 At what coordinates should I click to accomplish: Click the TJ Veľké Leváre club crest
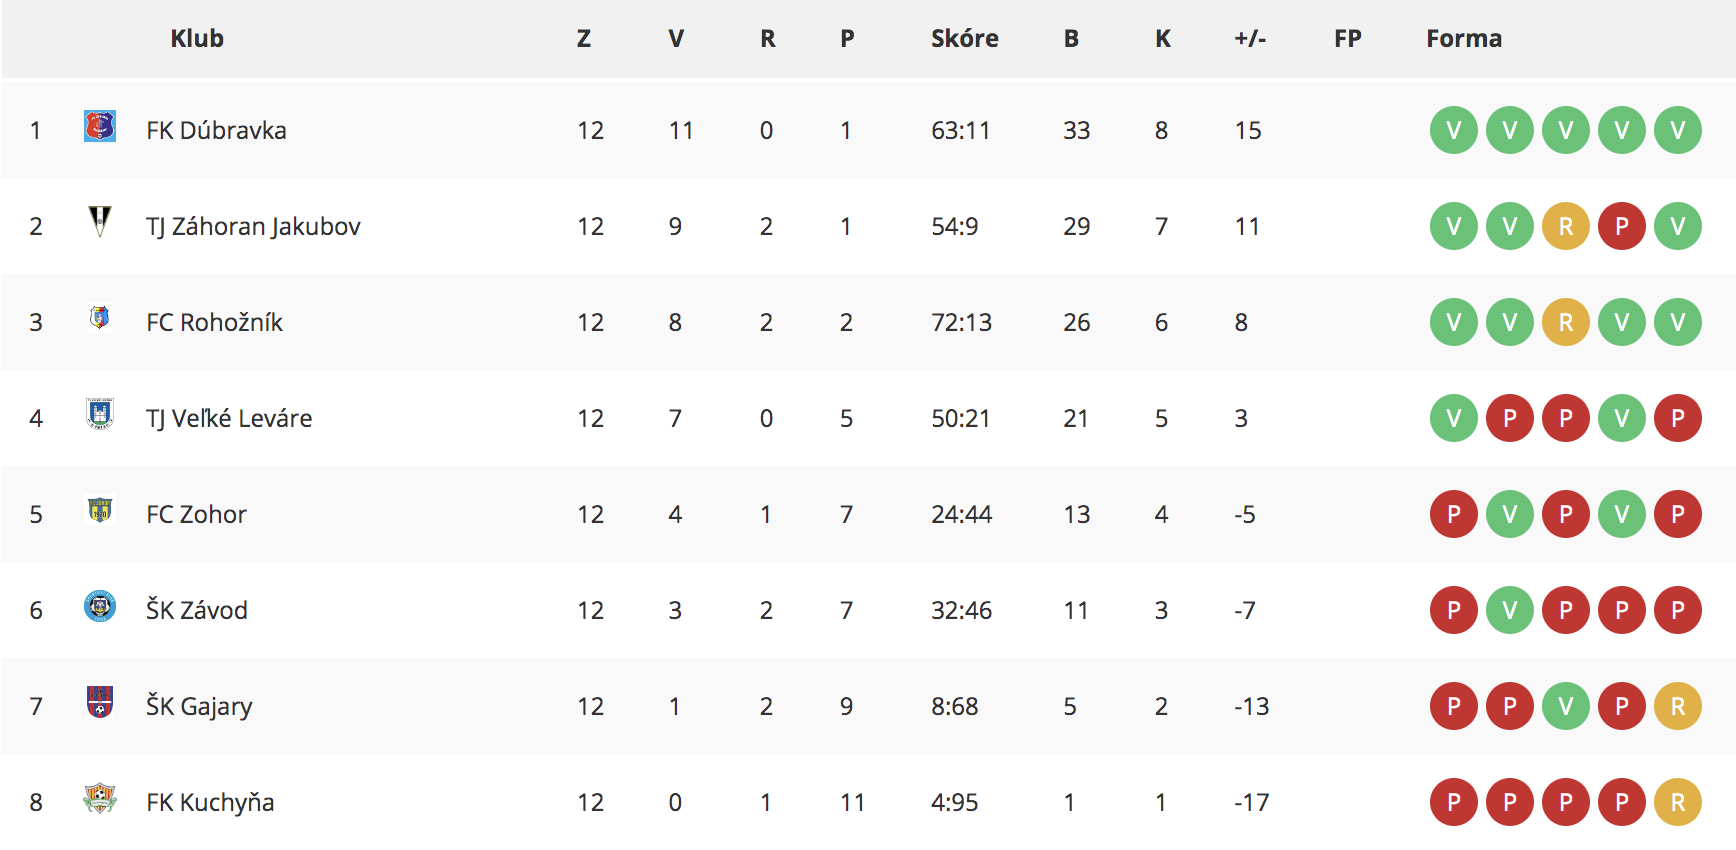pos(100,414)
